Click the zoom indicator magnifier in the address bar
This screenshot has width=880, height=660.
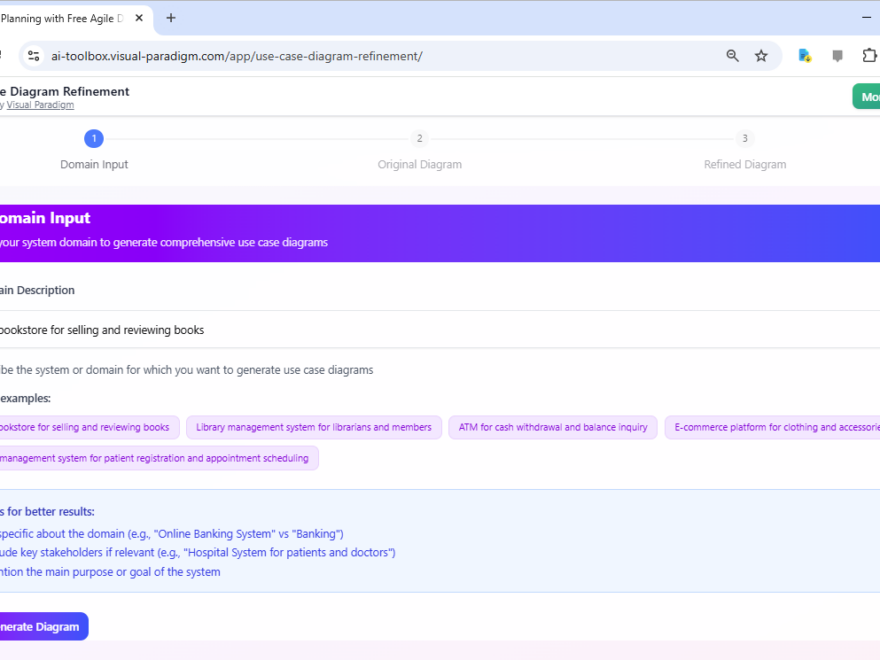tap(733, 56)
